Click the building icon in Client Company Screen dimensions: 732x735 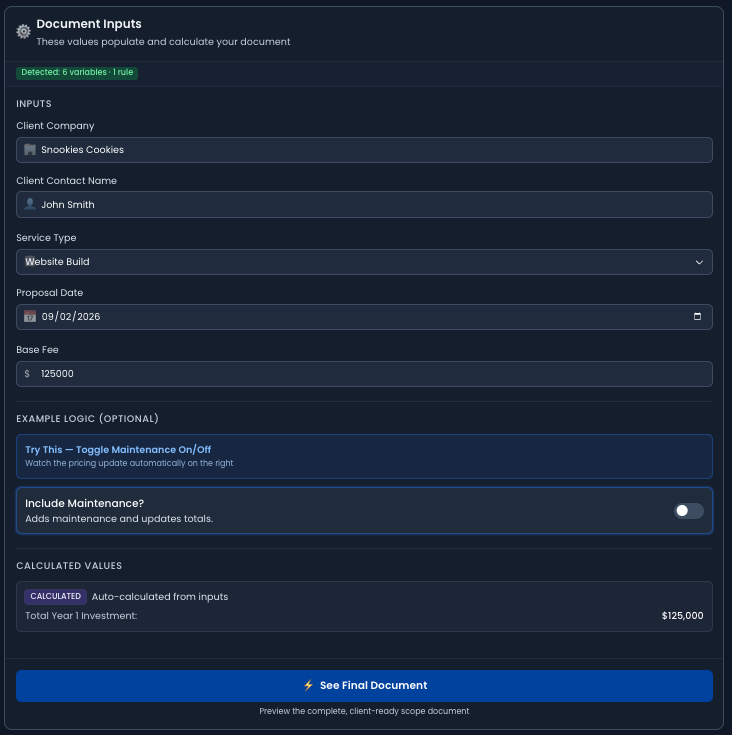pos(30,150)
